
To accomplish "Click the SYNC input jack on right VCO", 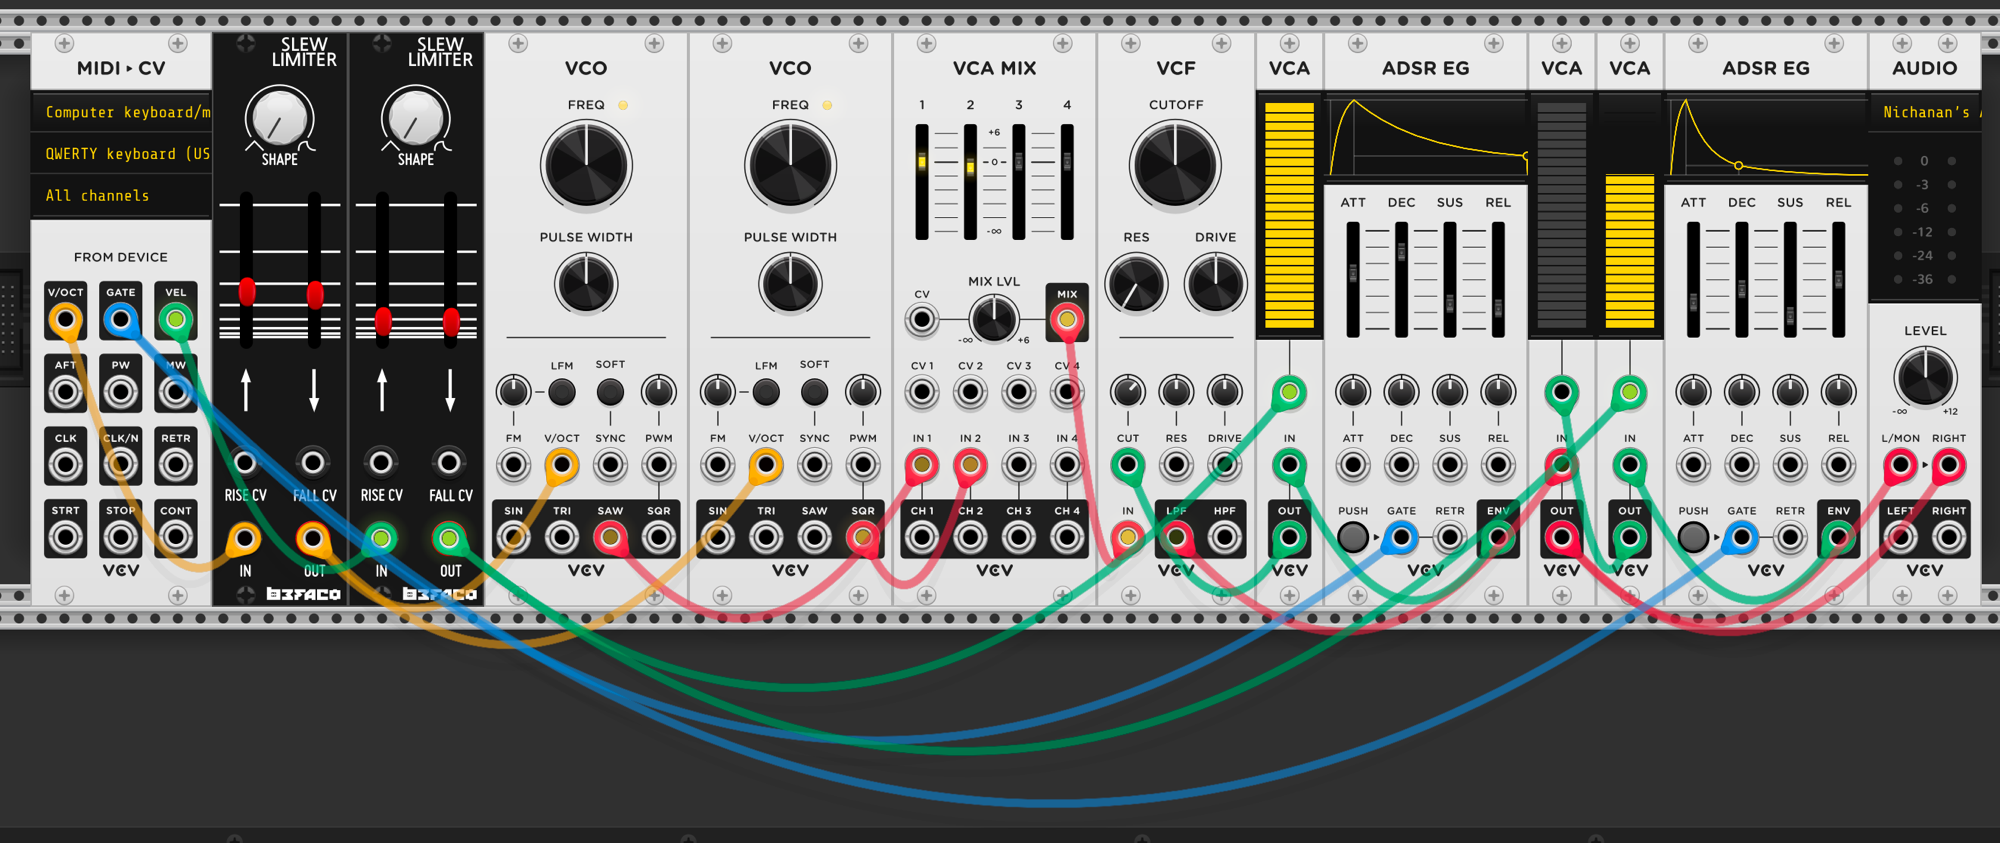I will (814, 465).
